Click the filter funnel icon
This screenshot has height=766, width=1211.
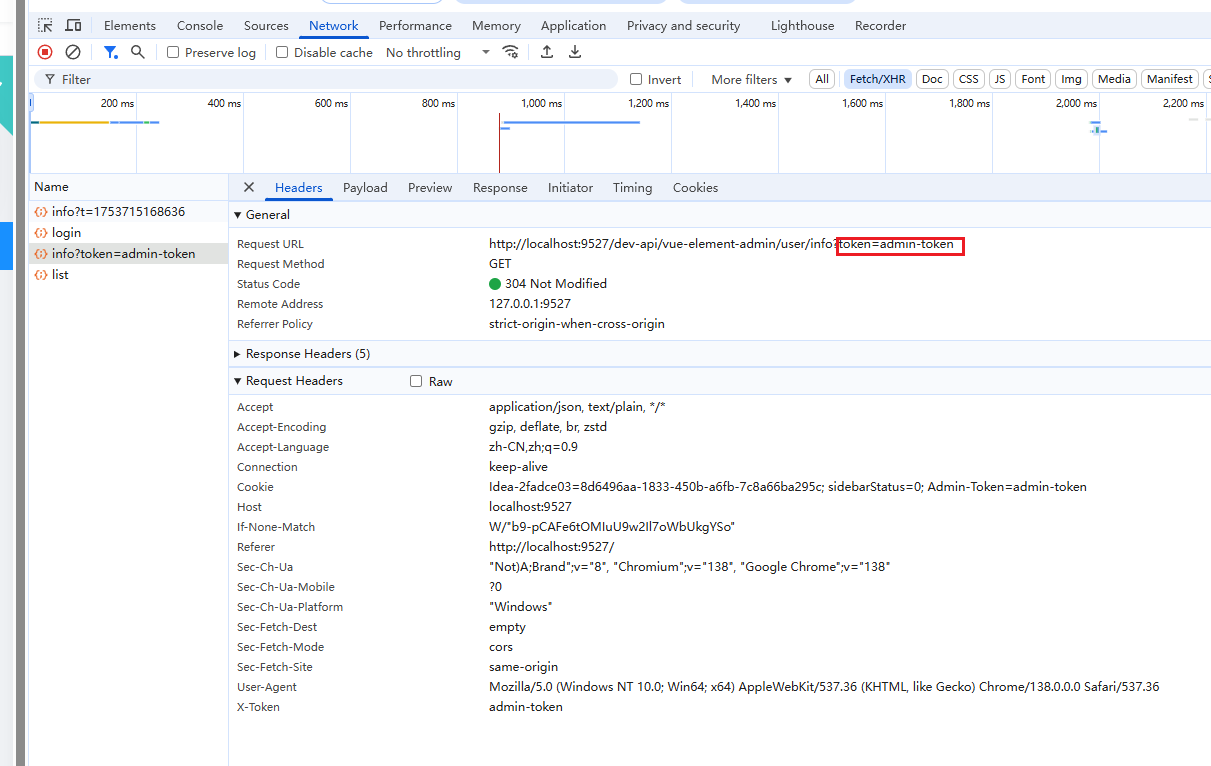[x=110, y=51]
